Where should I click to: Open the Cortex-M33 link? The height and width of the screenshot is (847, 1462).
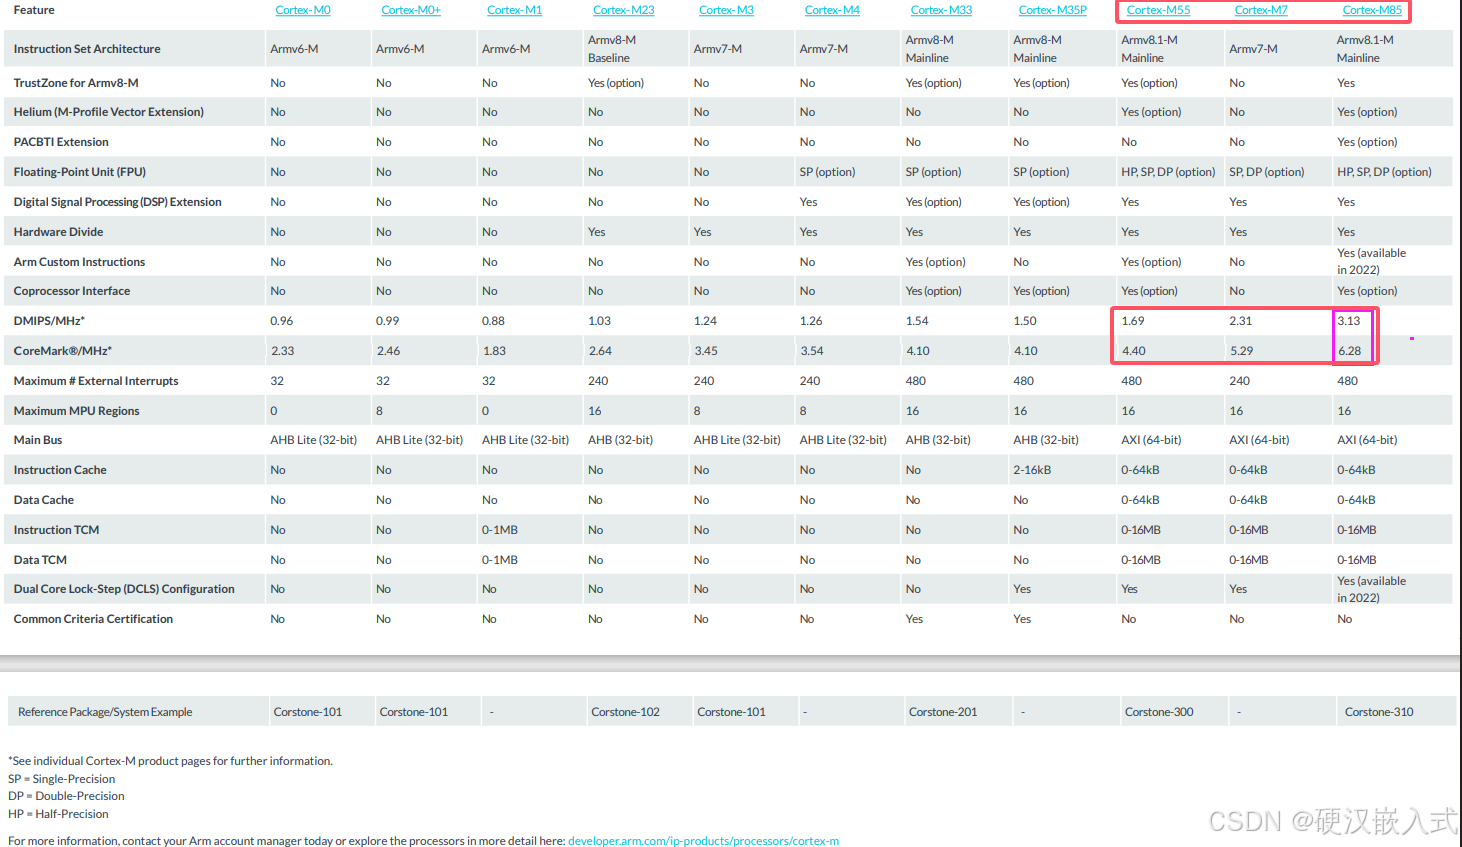pyautogui.click(x=941, y=10)
